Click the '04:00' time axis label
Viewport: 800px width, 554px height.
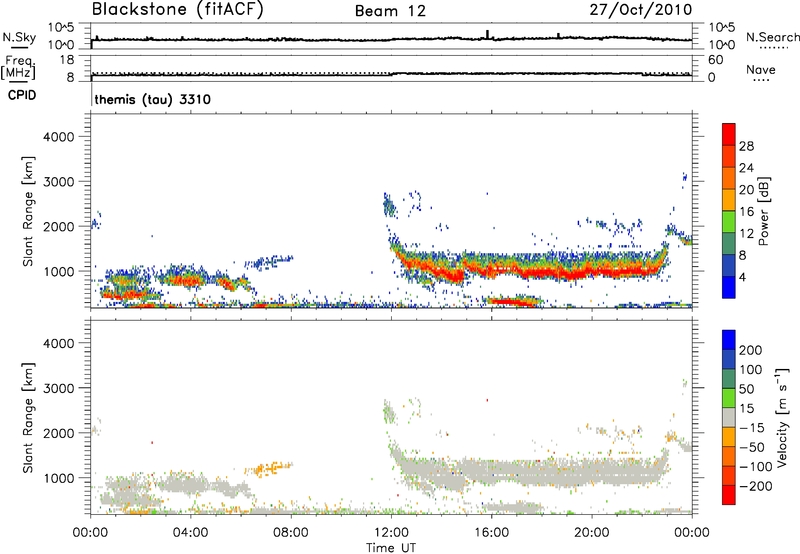click(190, 533)
